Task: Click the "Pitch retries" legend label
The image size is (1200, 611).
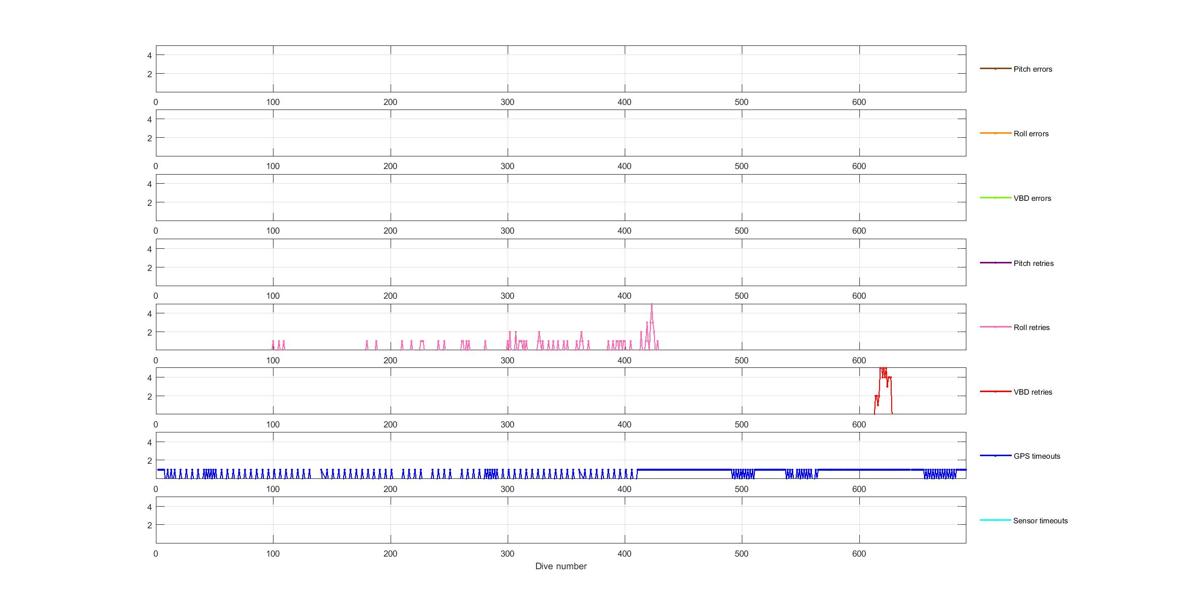Action: point(1033,263)
